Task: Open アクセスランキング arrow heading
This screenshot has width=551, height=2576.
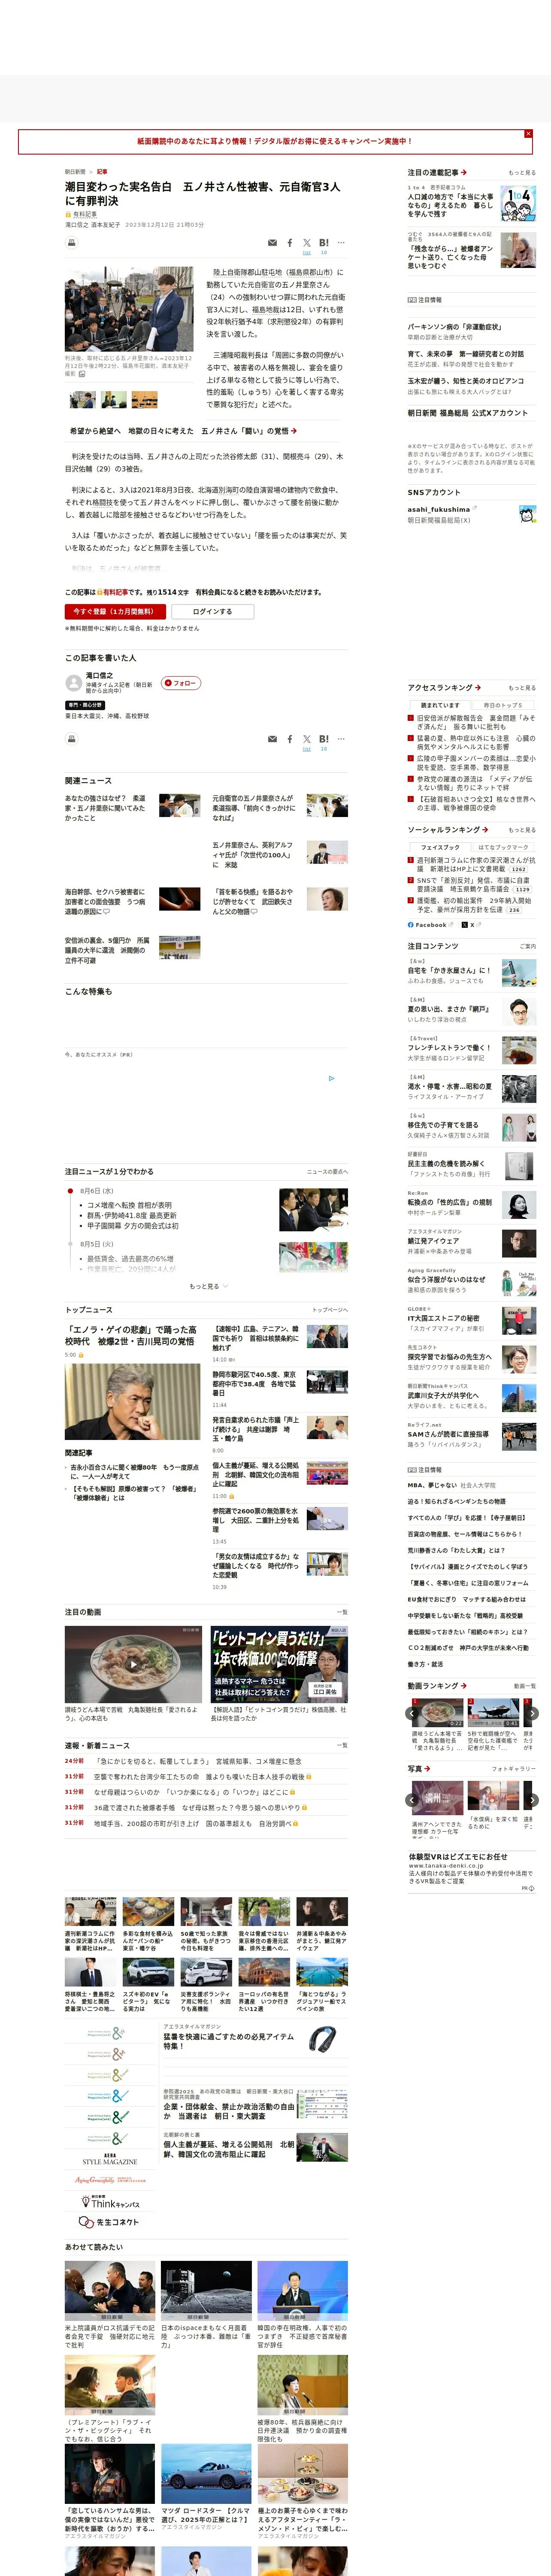Action: point(444,688)
